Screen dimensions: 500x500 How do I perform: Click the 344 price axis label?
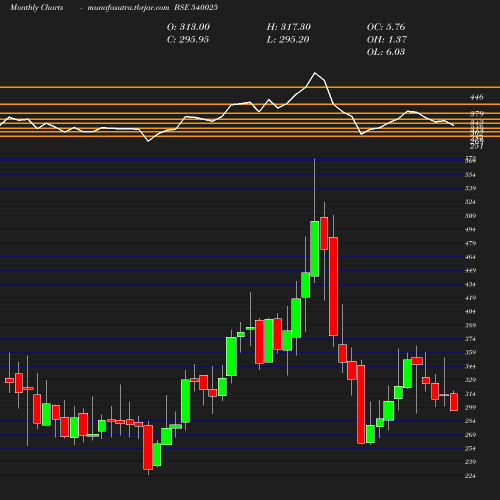click(470, 366)
